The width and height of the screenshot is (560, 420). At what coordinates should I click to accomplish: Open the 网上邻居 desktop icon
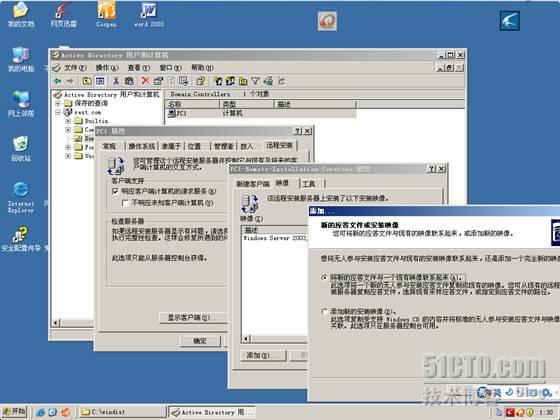[x=21, y=104]
